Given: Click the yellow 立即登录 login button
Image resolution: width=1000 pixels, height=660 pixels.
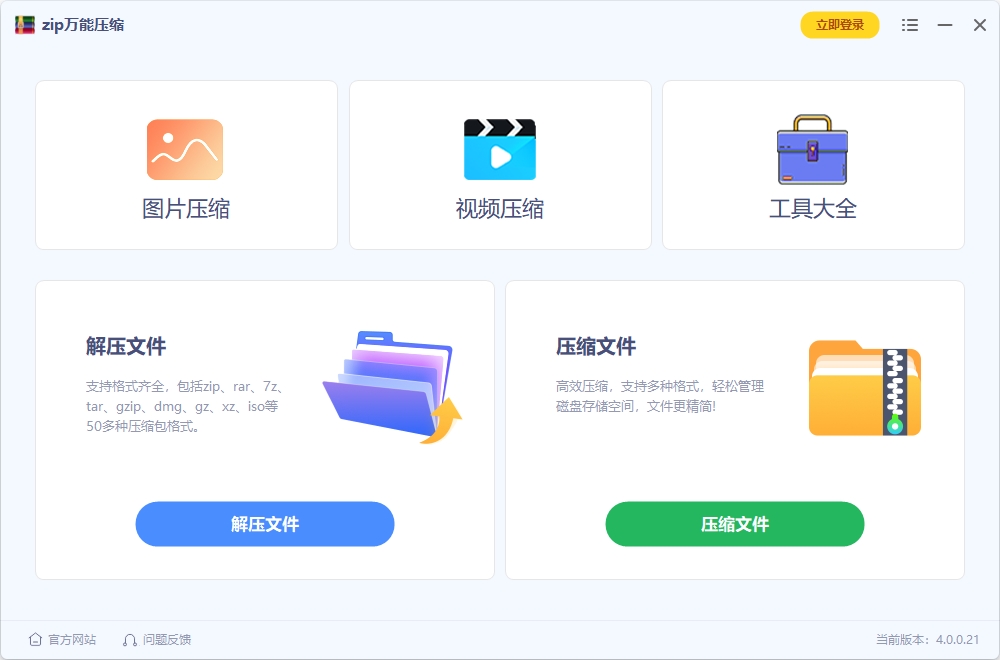Looking at the screenshot, I should pos(840,25).
